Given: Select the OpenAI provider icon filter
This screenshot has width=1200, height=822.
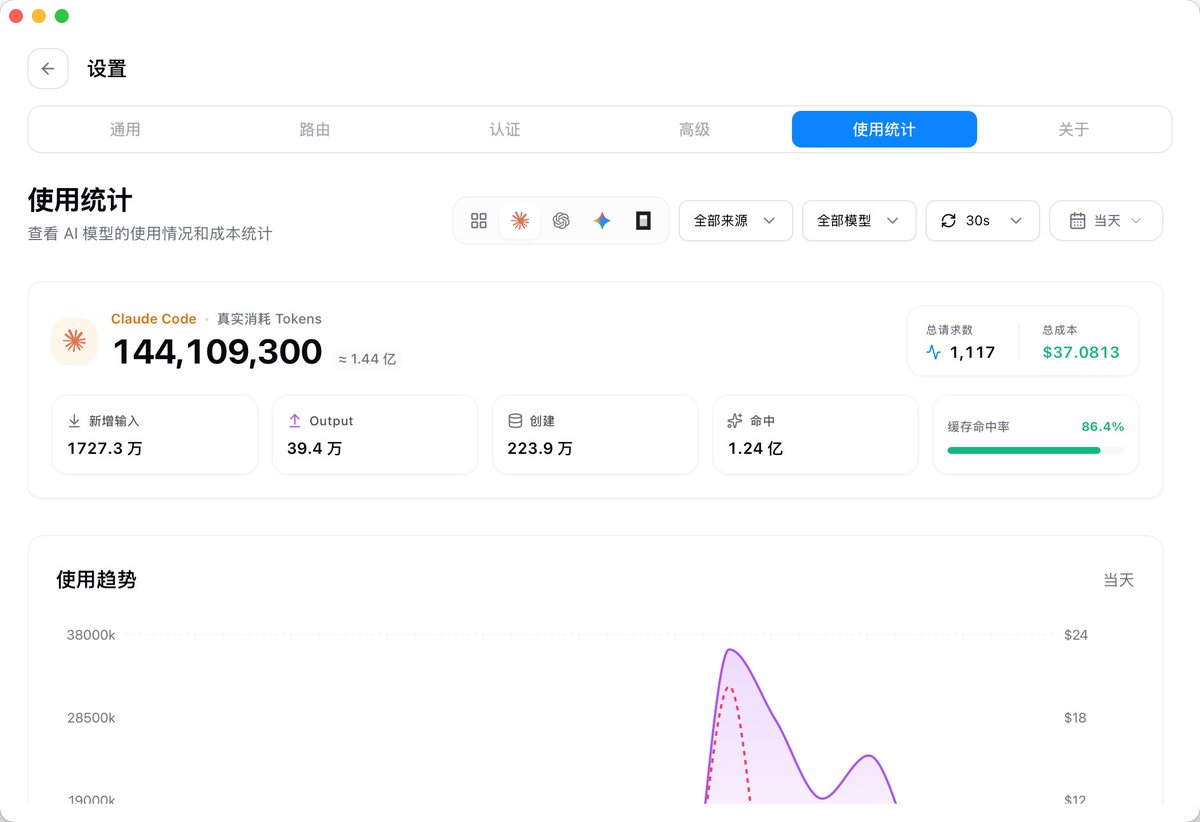Looking at the screenshot, I should [561, 221].
